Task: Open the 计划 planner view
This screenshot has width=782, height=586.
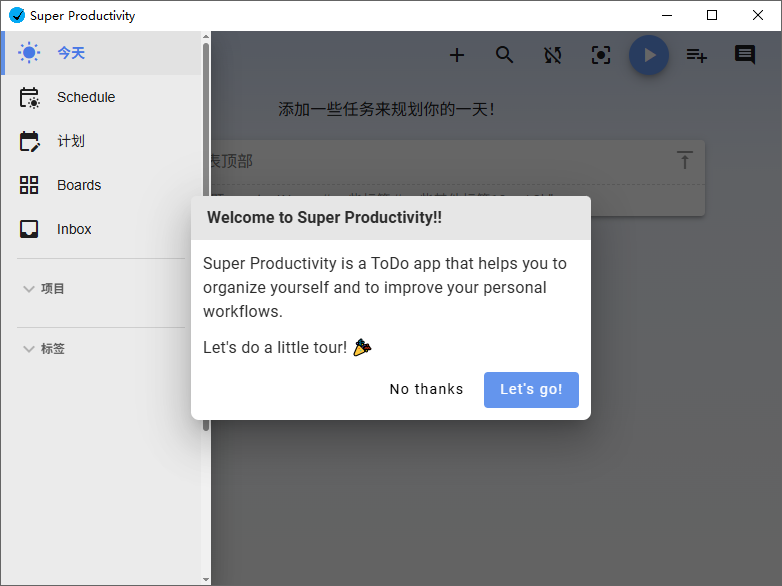Action: click(102, 141)
